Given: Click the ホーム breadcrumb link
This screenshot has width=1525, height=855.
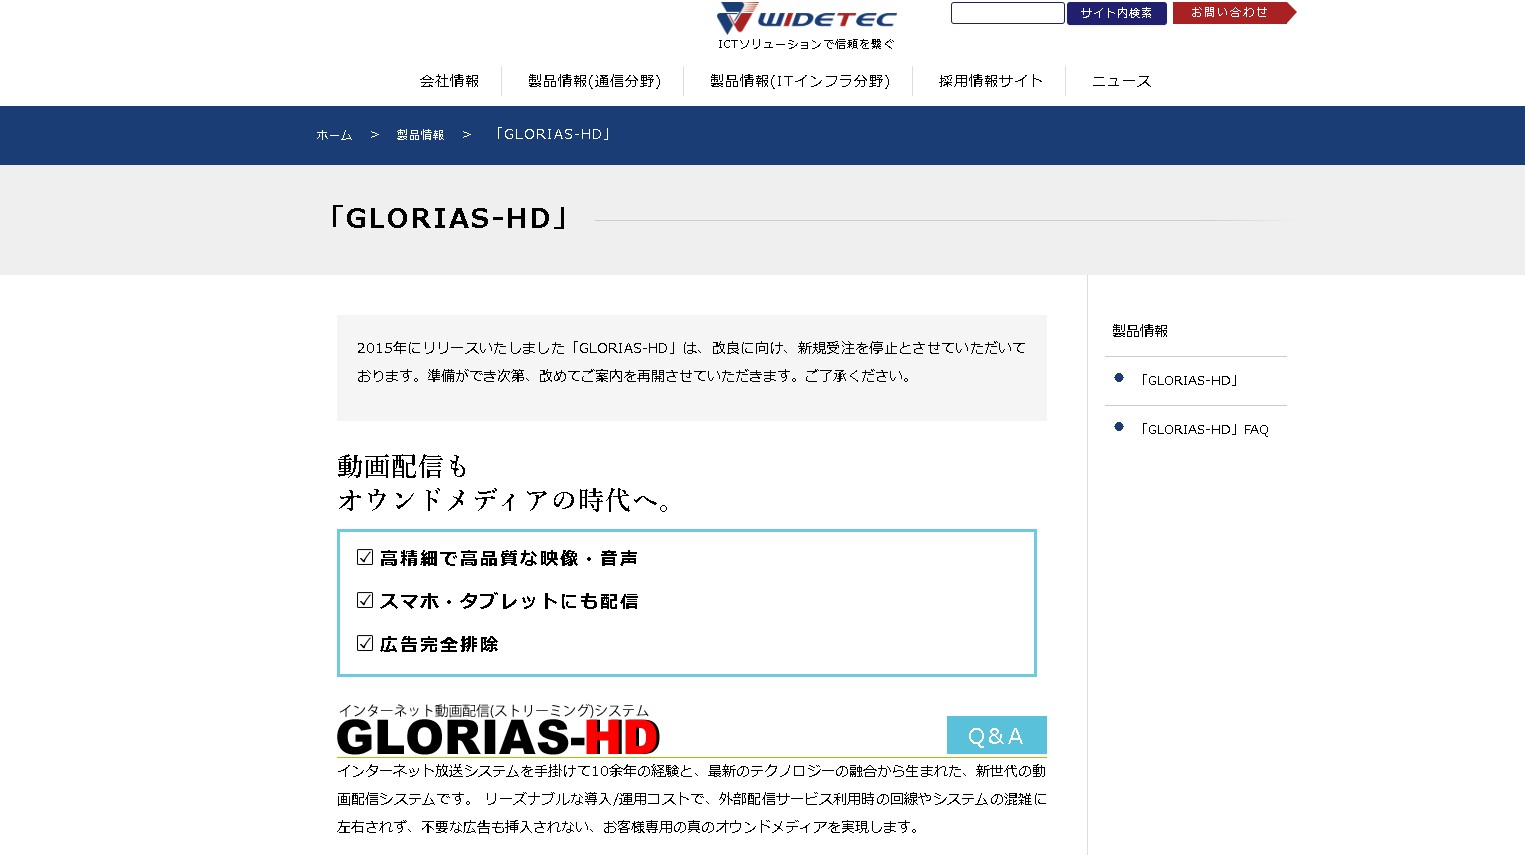Looking at the screenshot, I should tap(334, 135).
